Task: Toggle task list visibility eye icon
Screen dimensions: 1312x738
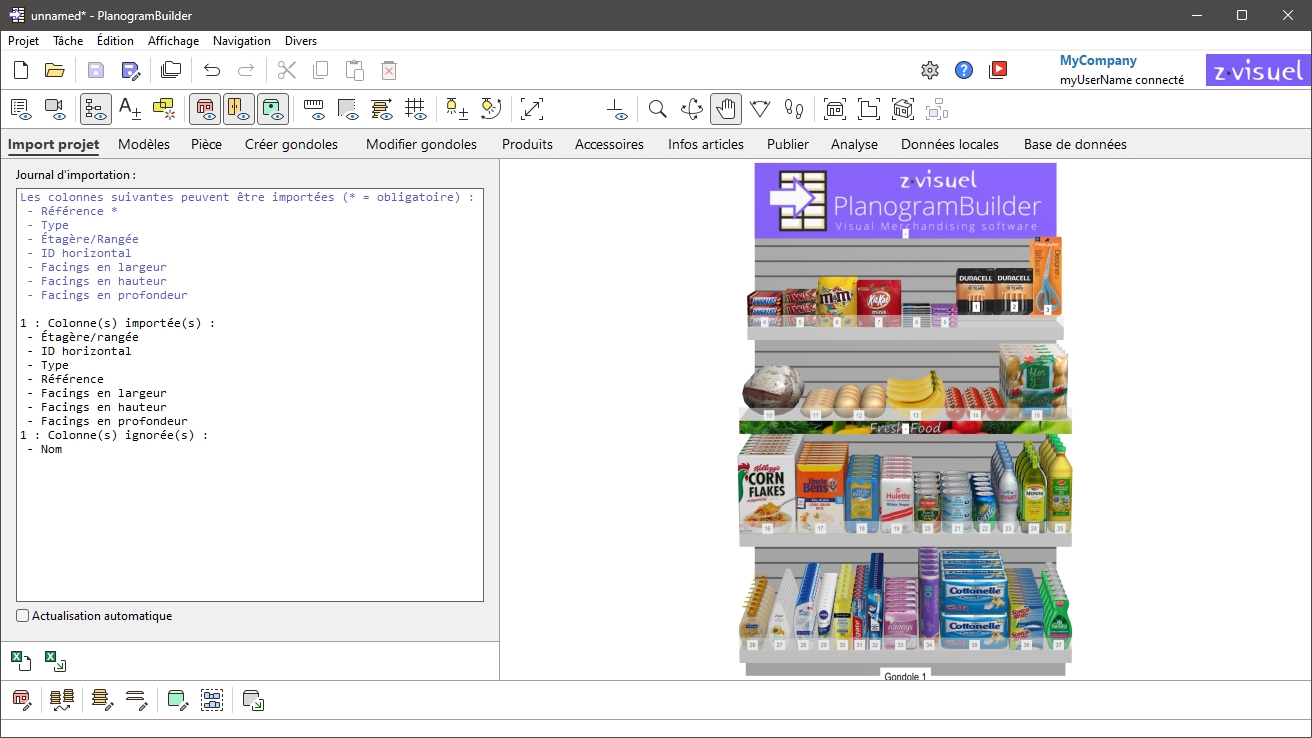Action: tap(21, 109)
